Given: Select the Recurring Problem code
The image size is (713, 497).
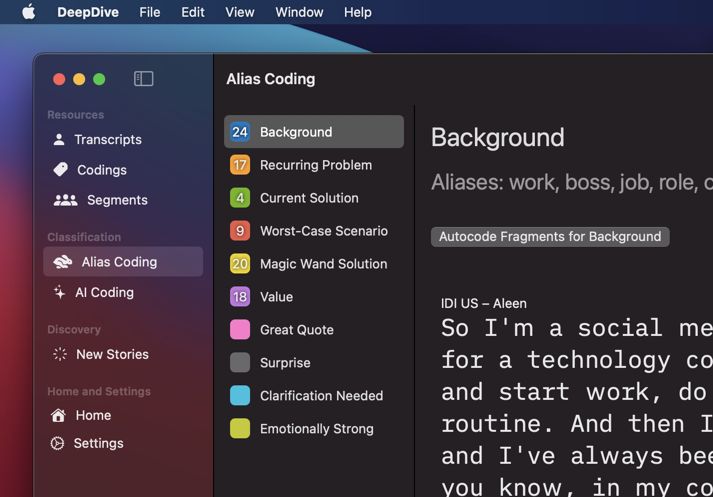Looking at the screenshot, I should (x=314, y=165).
